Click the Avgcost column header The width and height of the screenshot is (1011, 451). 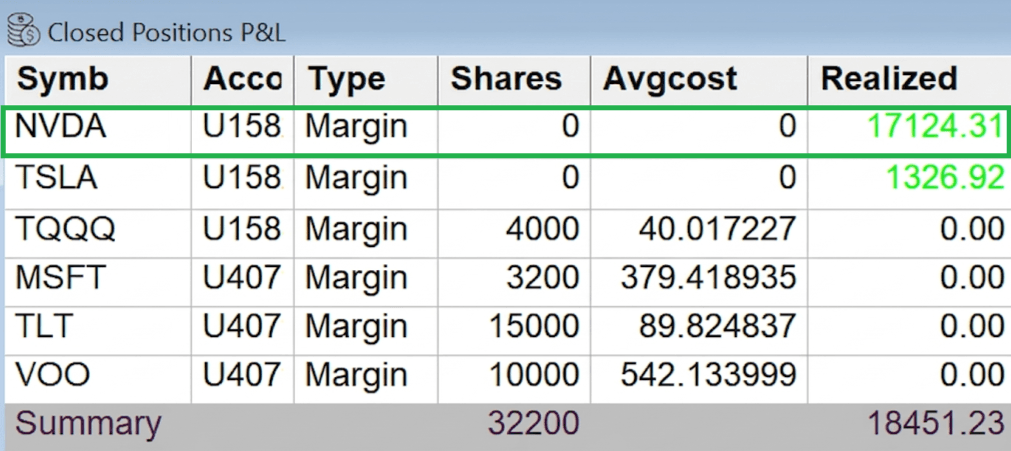[670, 79]
